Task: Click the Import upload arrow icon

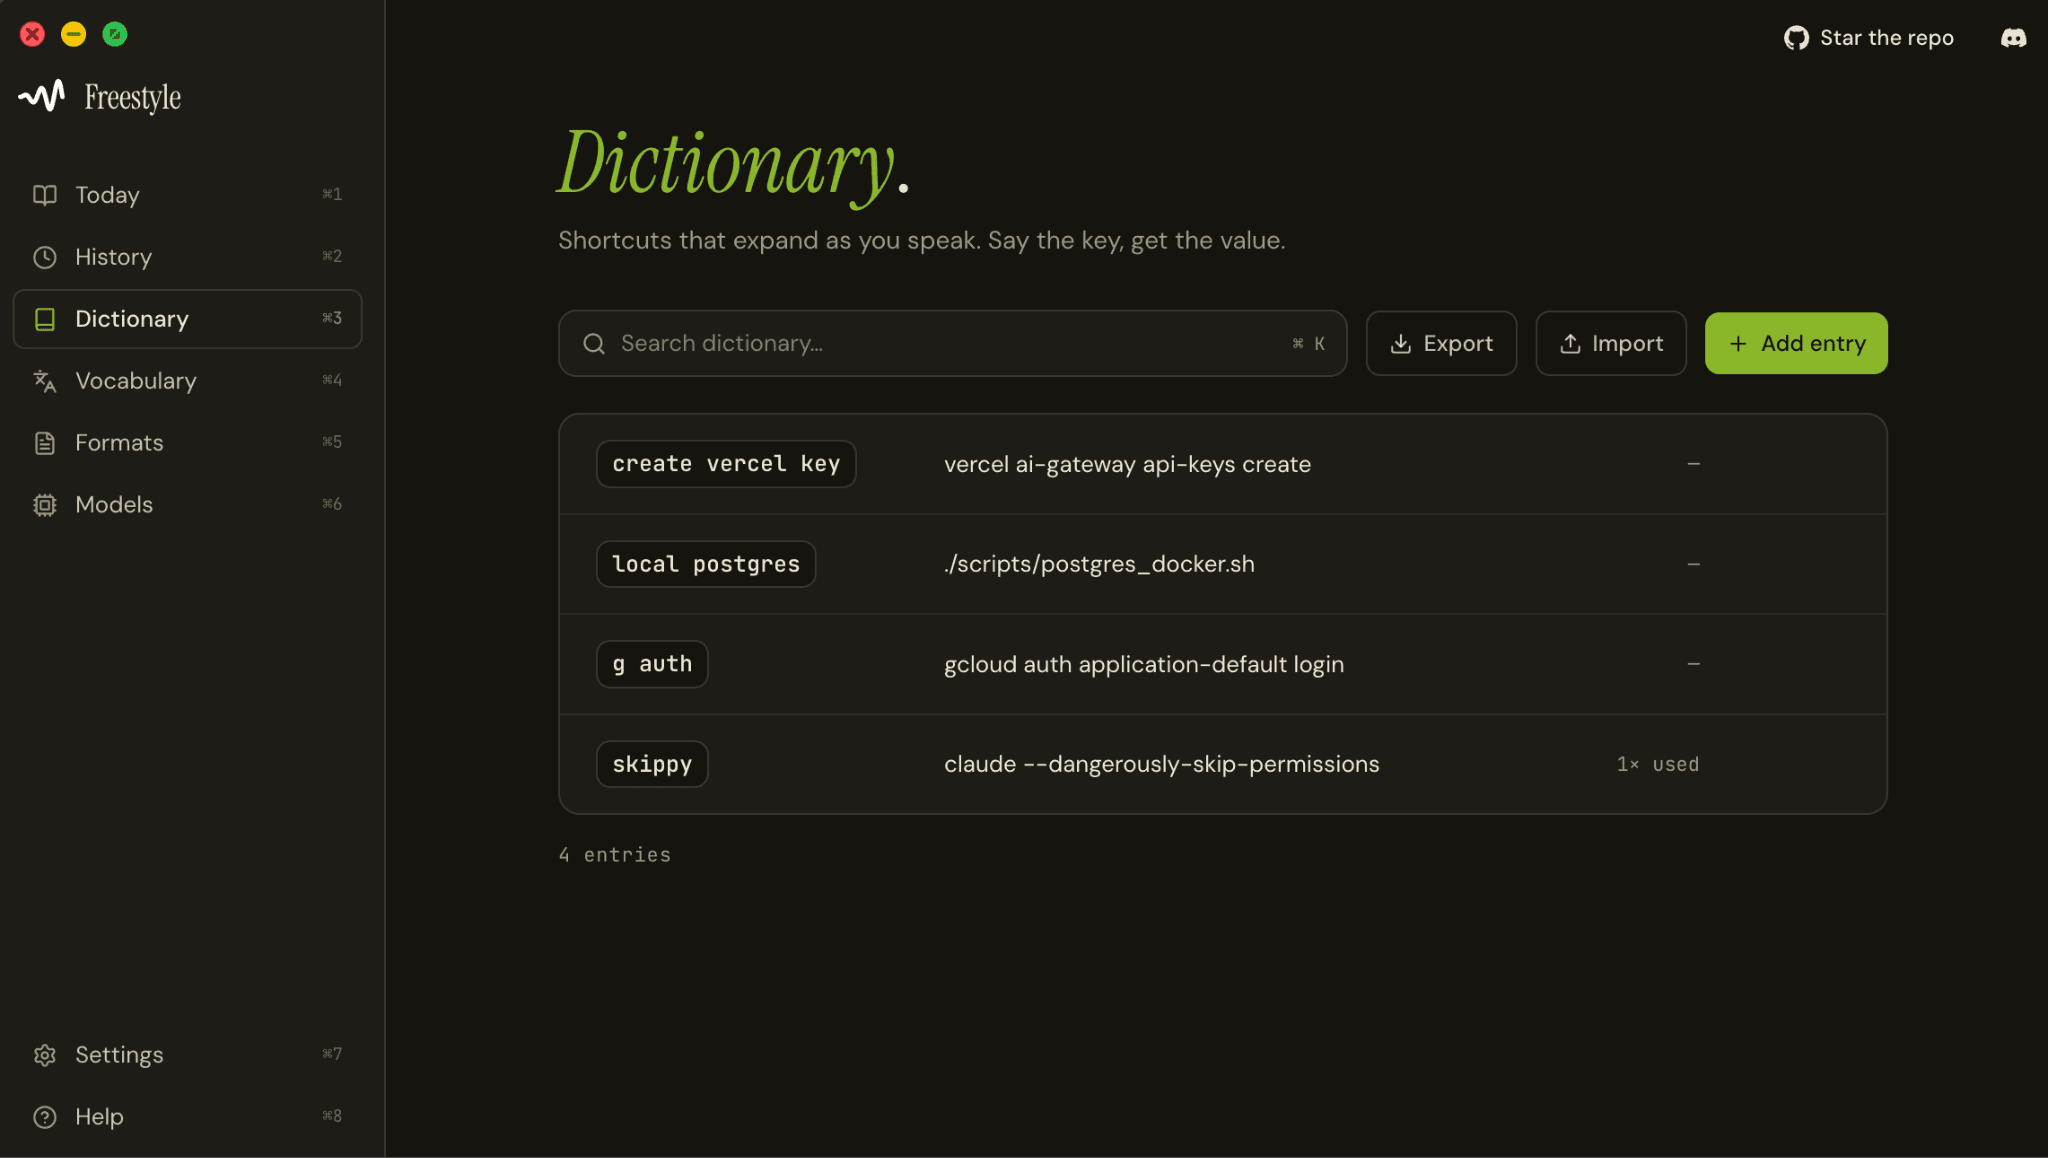Action: click(1570, 344)
